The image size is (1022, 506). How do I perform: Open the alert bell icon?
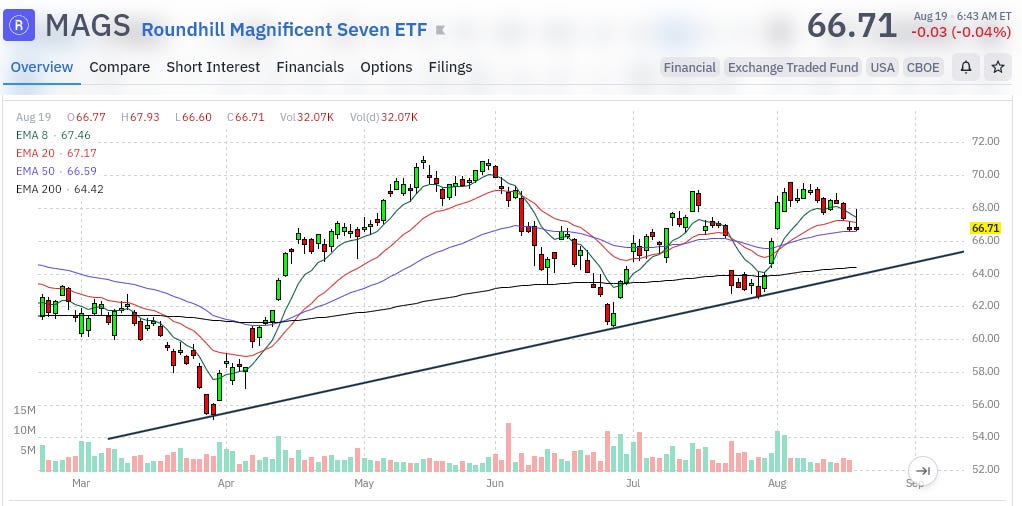[x=966, y=67]
